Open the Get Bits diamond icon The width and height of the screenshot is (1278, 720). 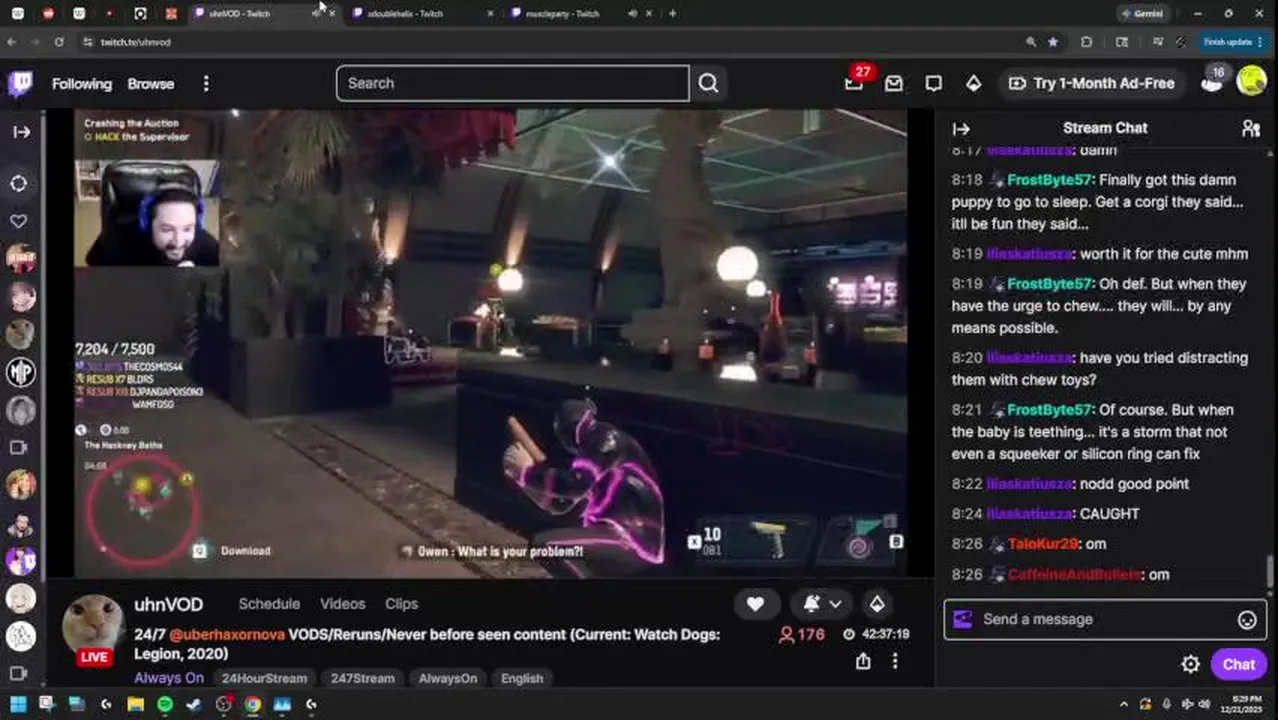(x=973, y=83)
